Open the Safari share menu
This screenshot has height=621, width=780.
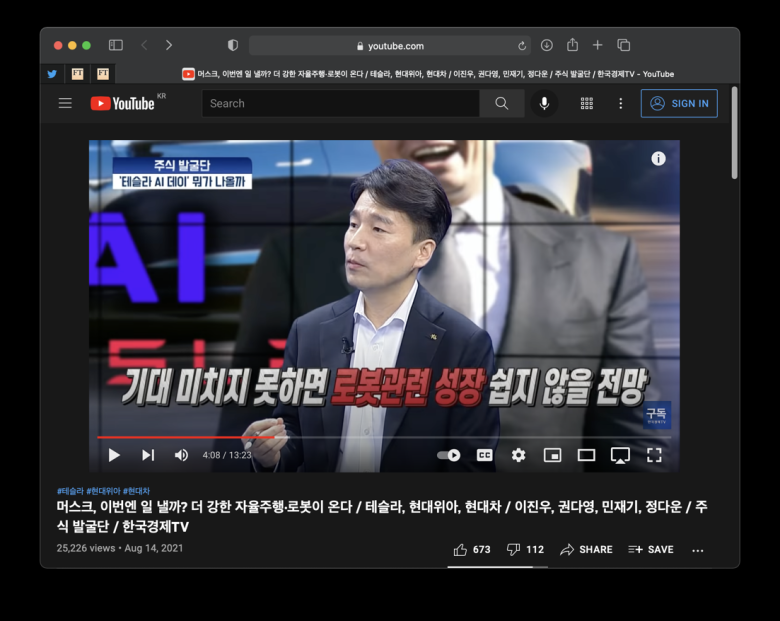coord(573,45)
